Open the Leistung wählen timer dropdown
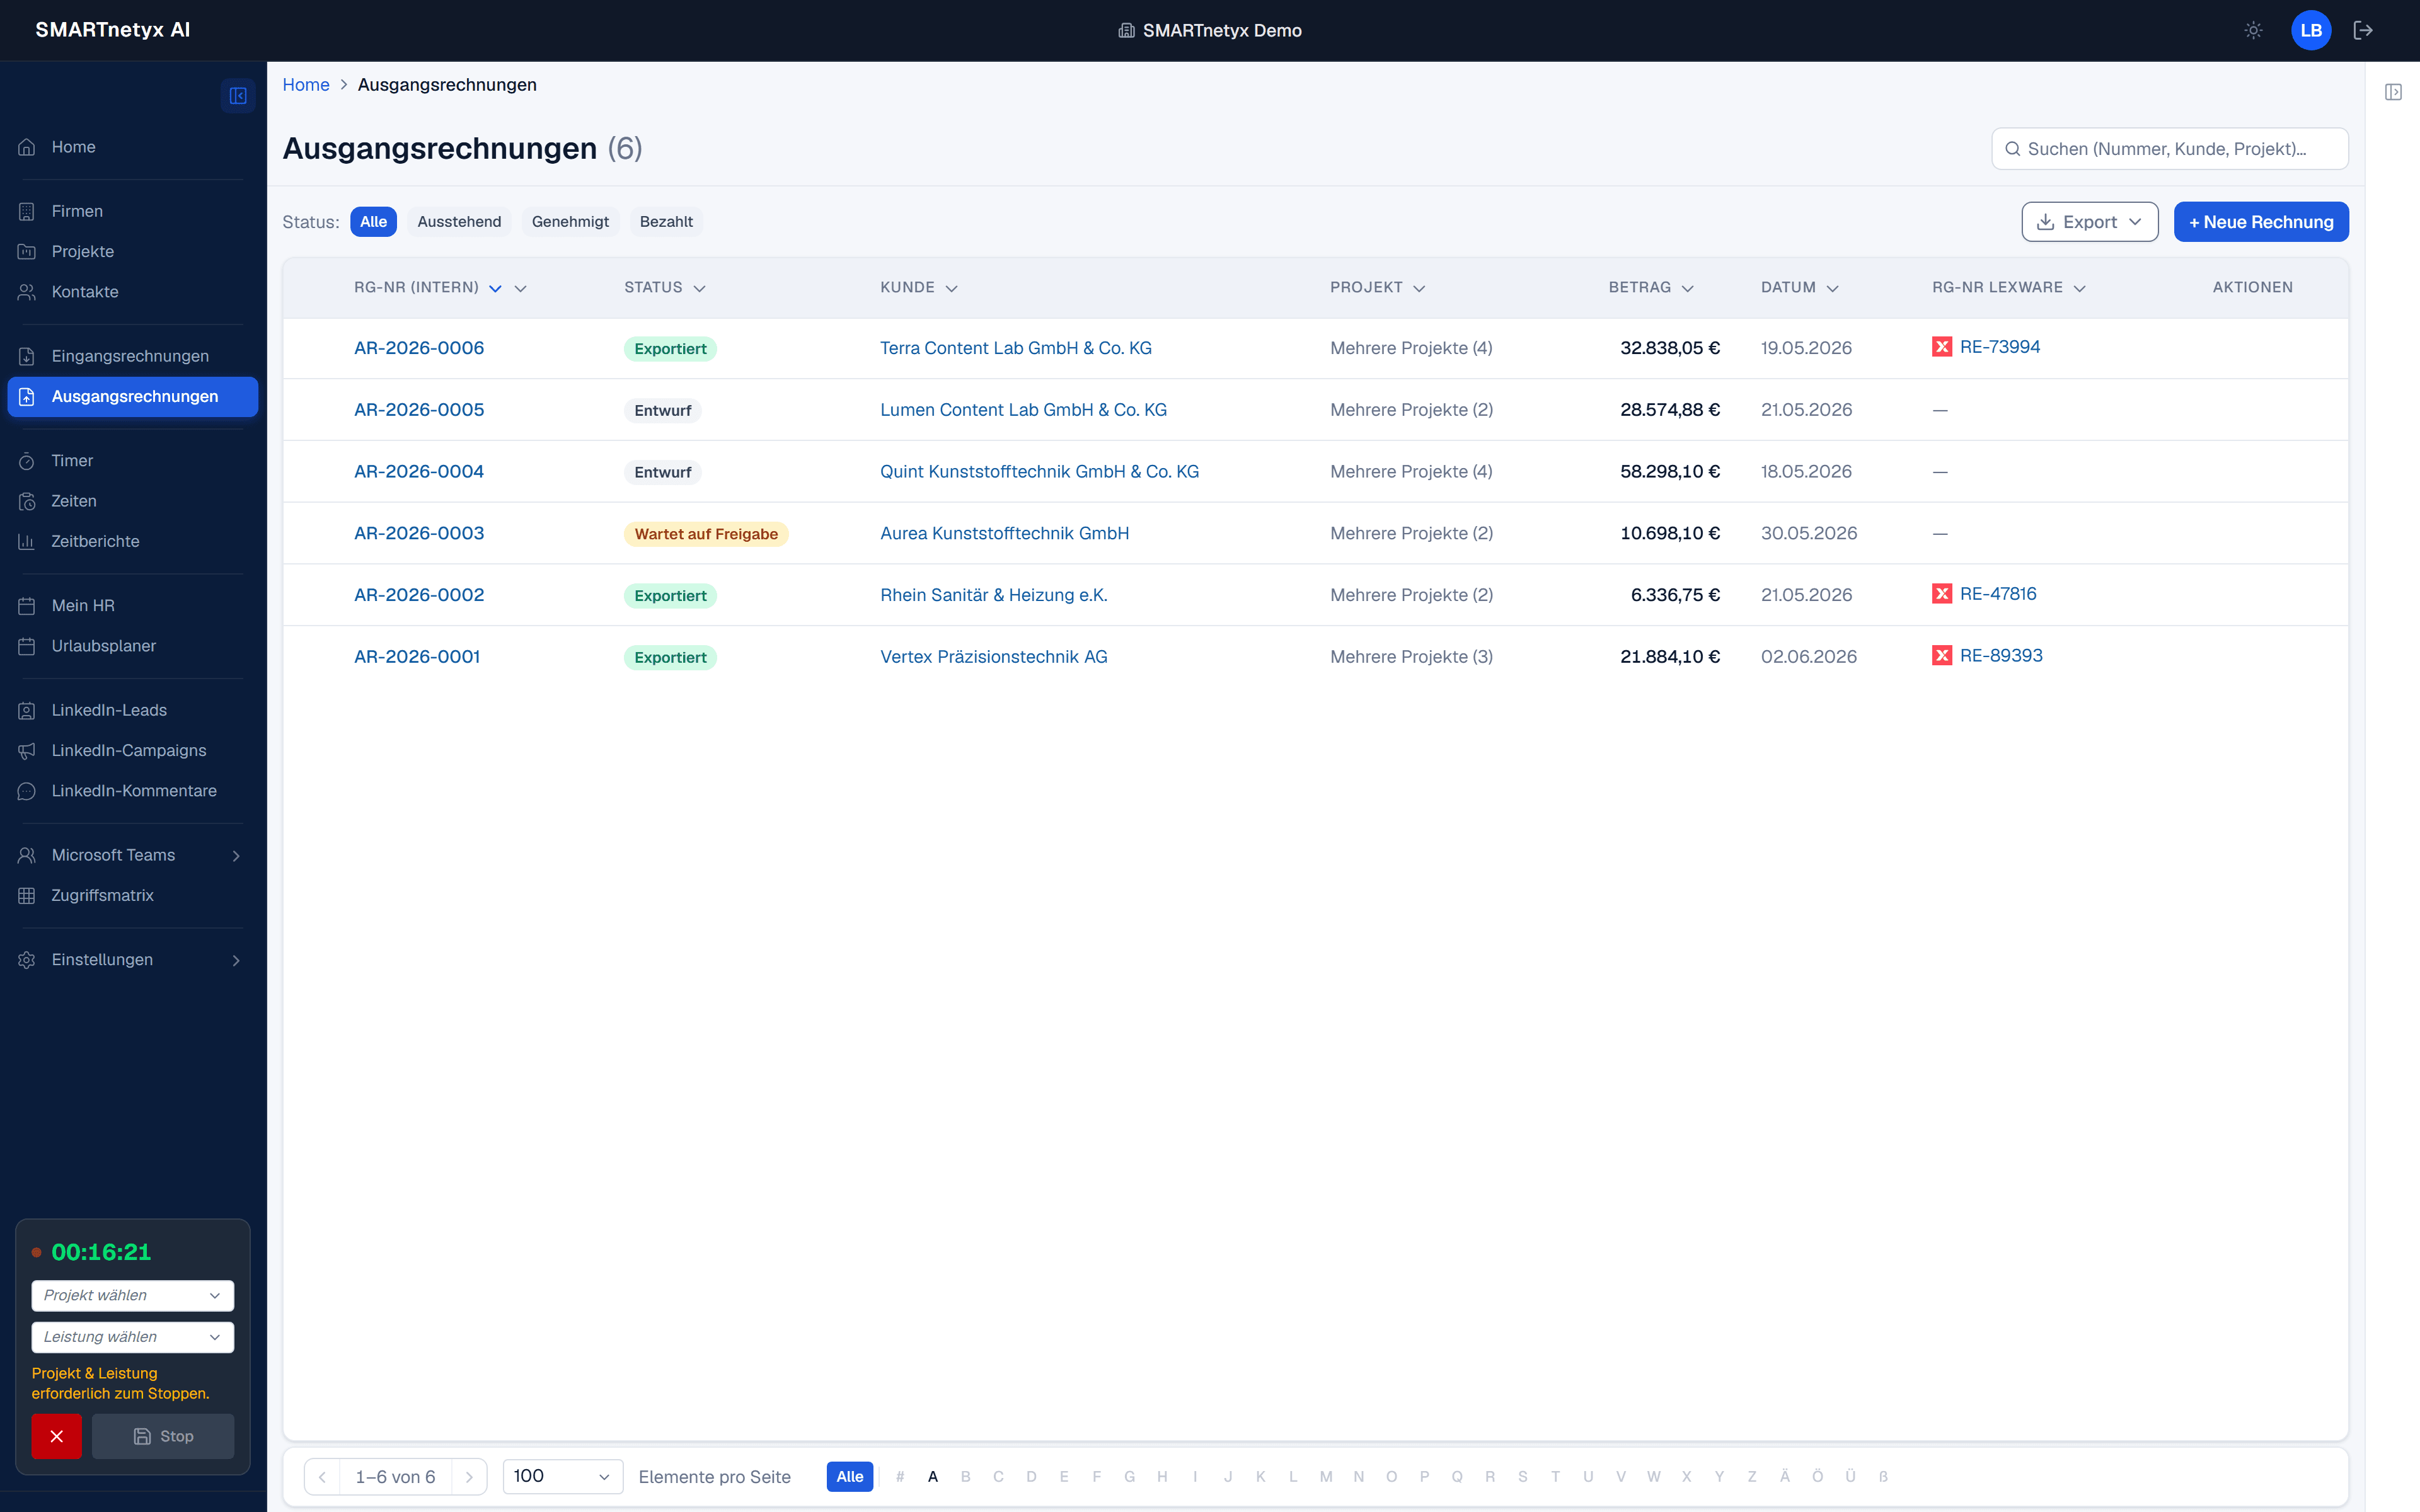The height and width of the screenshot is (1512, 2420). point(132,1337)
